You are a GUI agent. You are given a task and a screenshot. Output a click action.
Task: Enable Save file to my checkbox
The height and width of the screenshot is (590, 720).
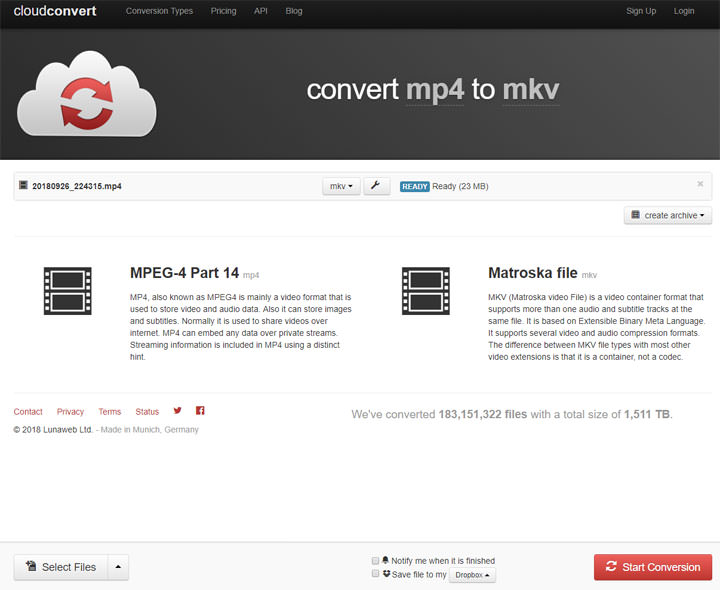click(375, 573)
